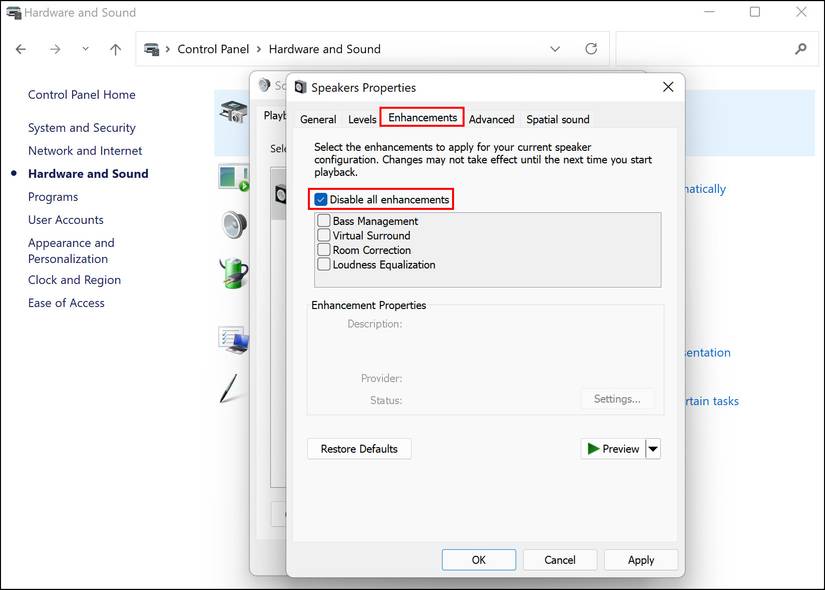
Task: Open Control Panel Home link
Action: [x=82, y=95]
